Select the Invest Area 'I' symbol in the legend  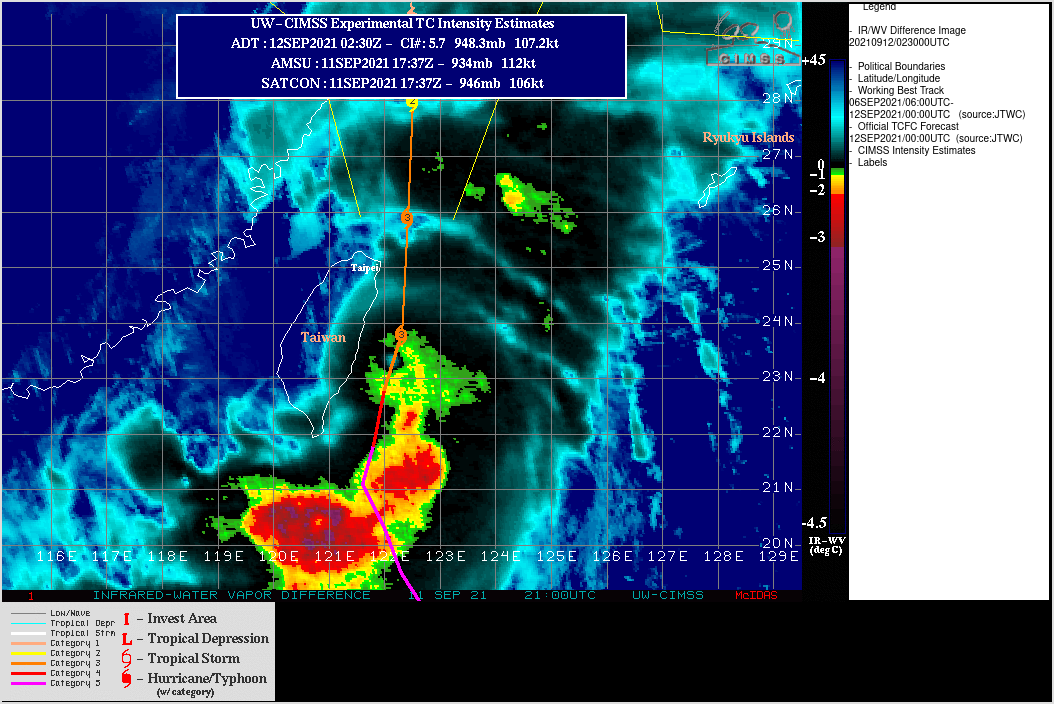(126, 617)
